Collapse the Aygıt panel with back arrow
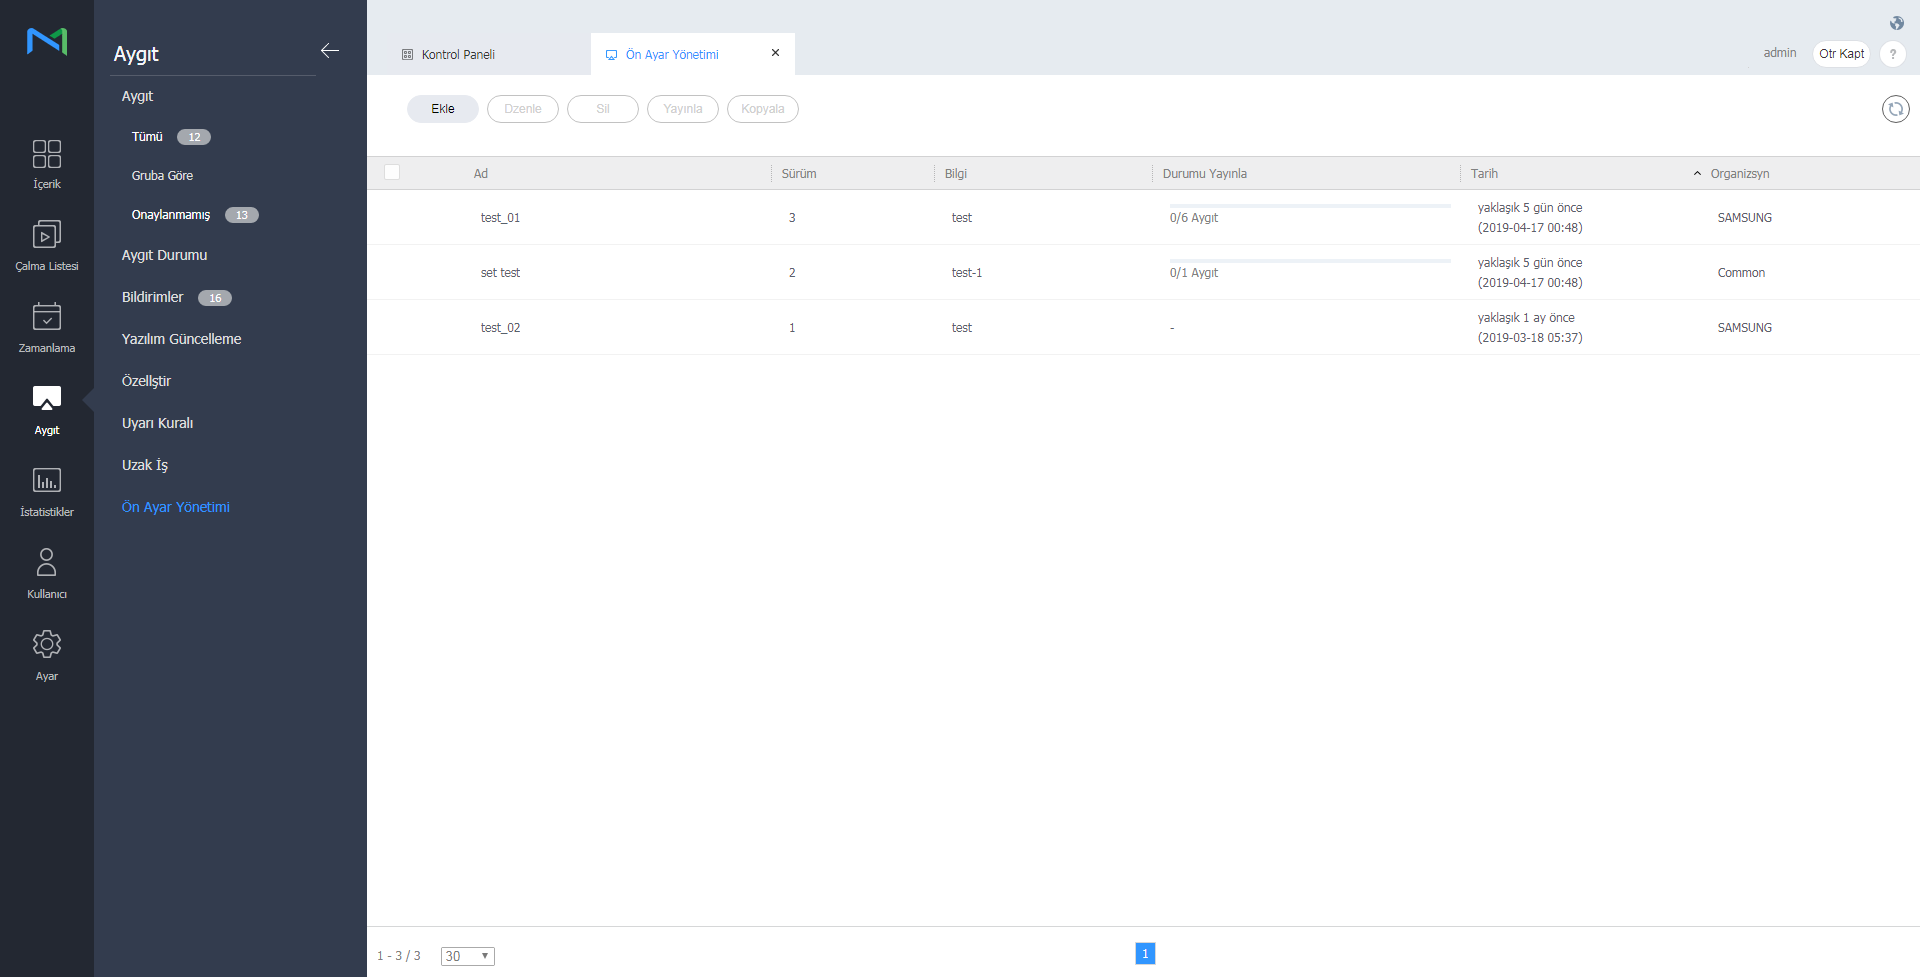The width and height of the screenshot is (1920, 977). coord(330,51)
